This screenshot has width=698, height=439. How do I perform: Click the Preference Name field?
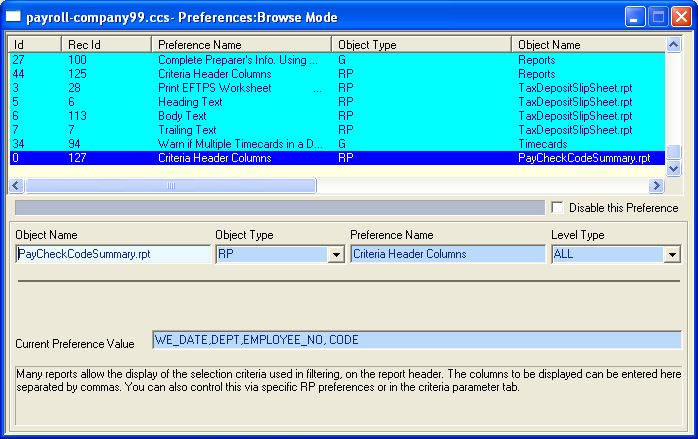coord(433,254)
